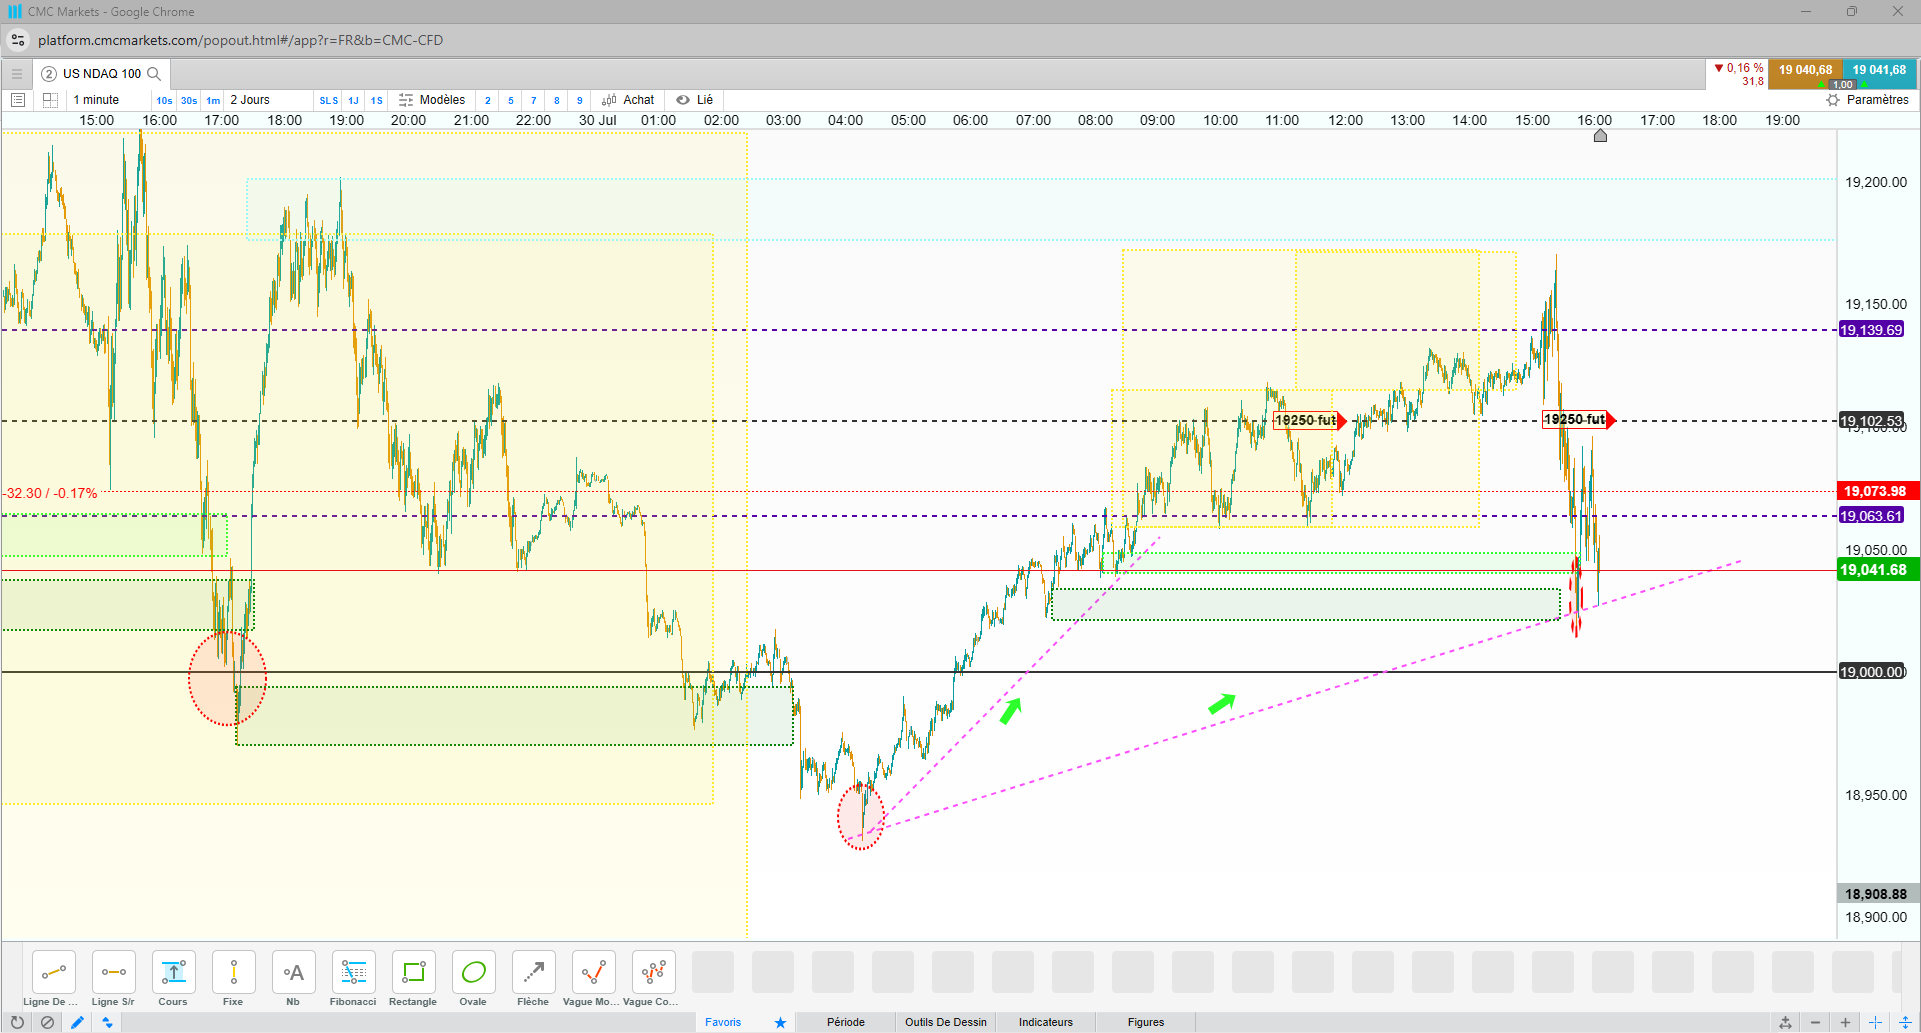Toggle the blue pencil drawing mode
Image resolution: width=1921 pixels, height=1033 pixels.
pos(77,1022)
